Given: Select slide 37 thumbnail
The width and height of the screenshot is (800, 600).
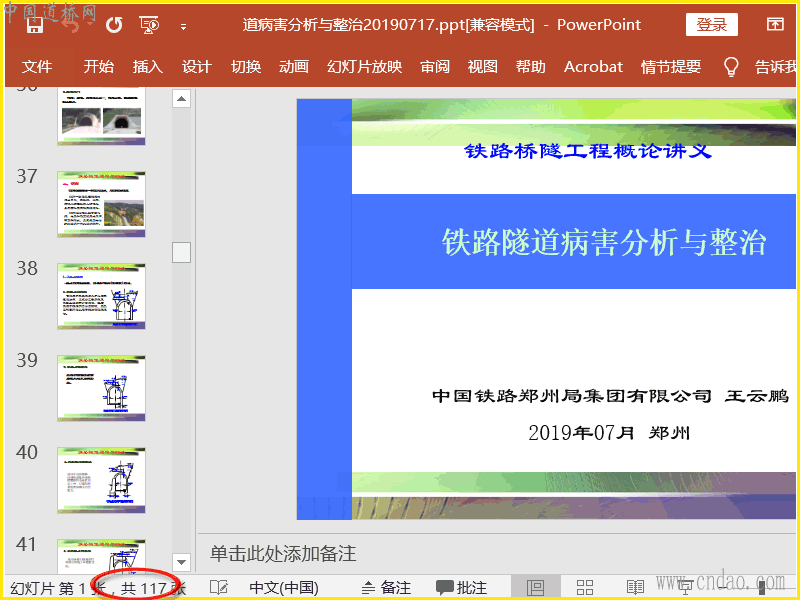Looking at the screenshot, I should [x=101, y=204].
